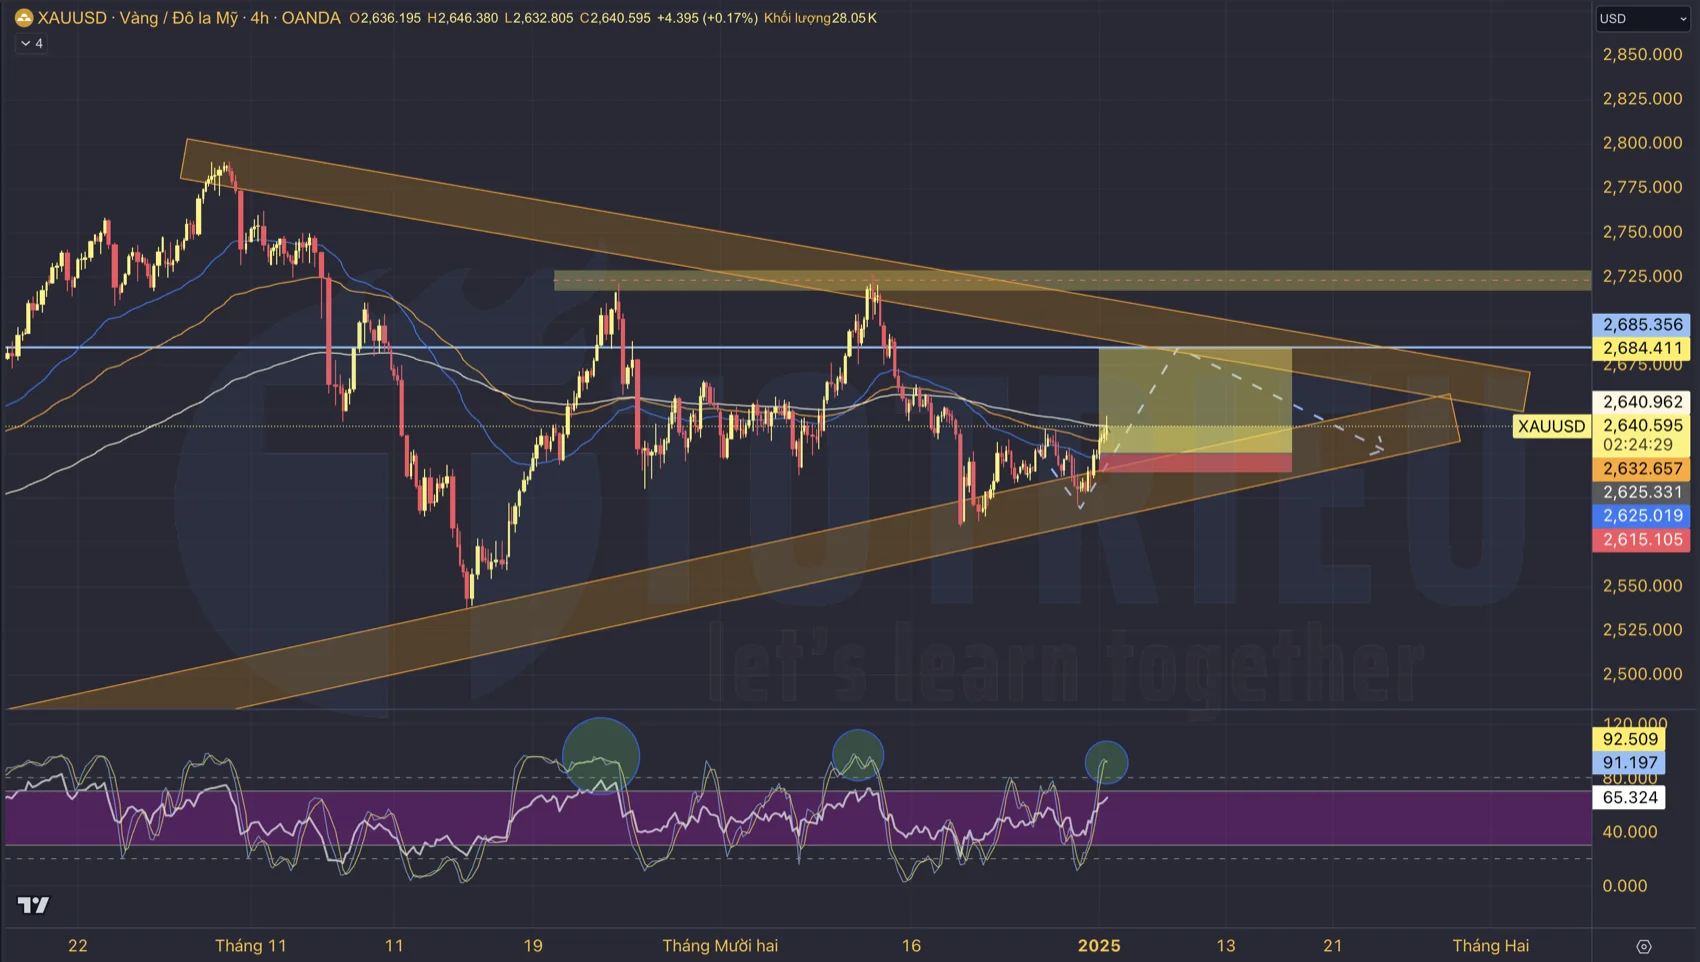1700x962 pixels.
Task: Click 2,725.000 on the price axis
Action: [x=1642, y=276]
